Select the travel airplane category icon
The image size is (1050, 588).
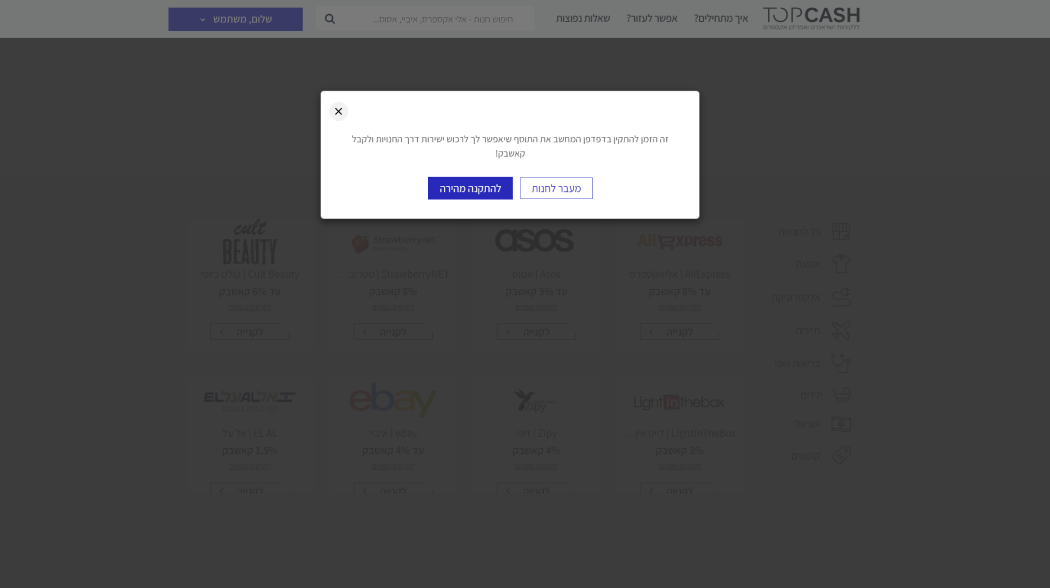tap(841, 330)
